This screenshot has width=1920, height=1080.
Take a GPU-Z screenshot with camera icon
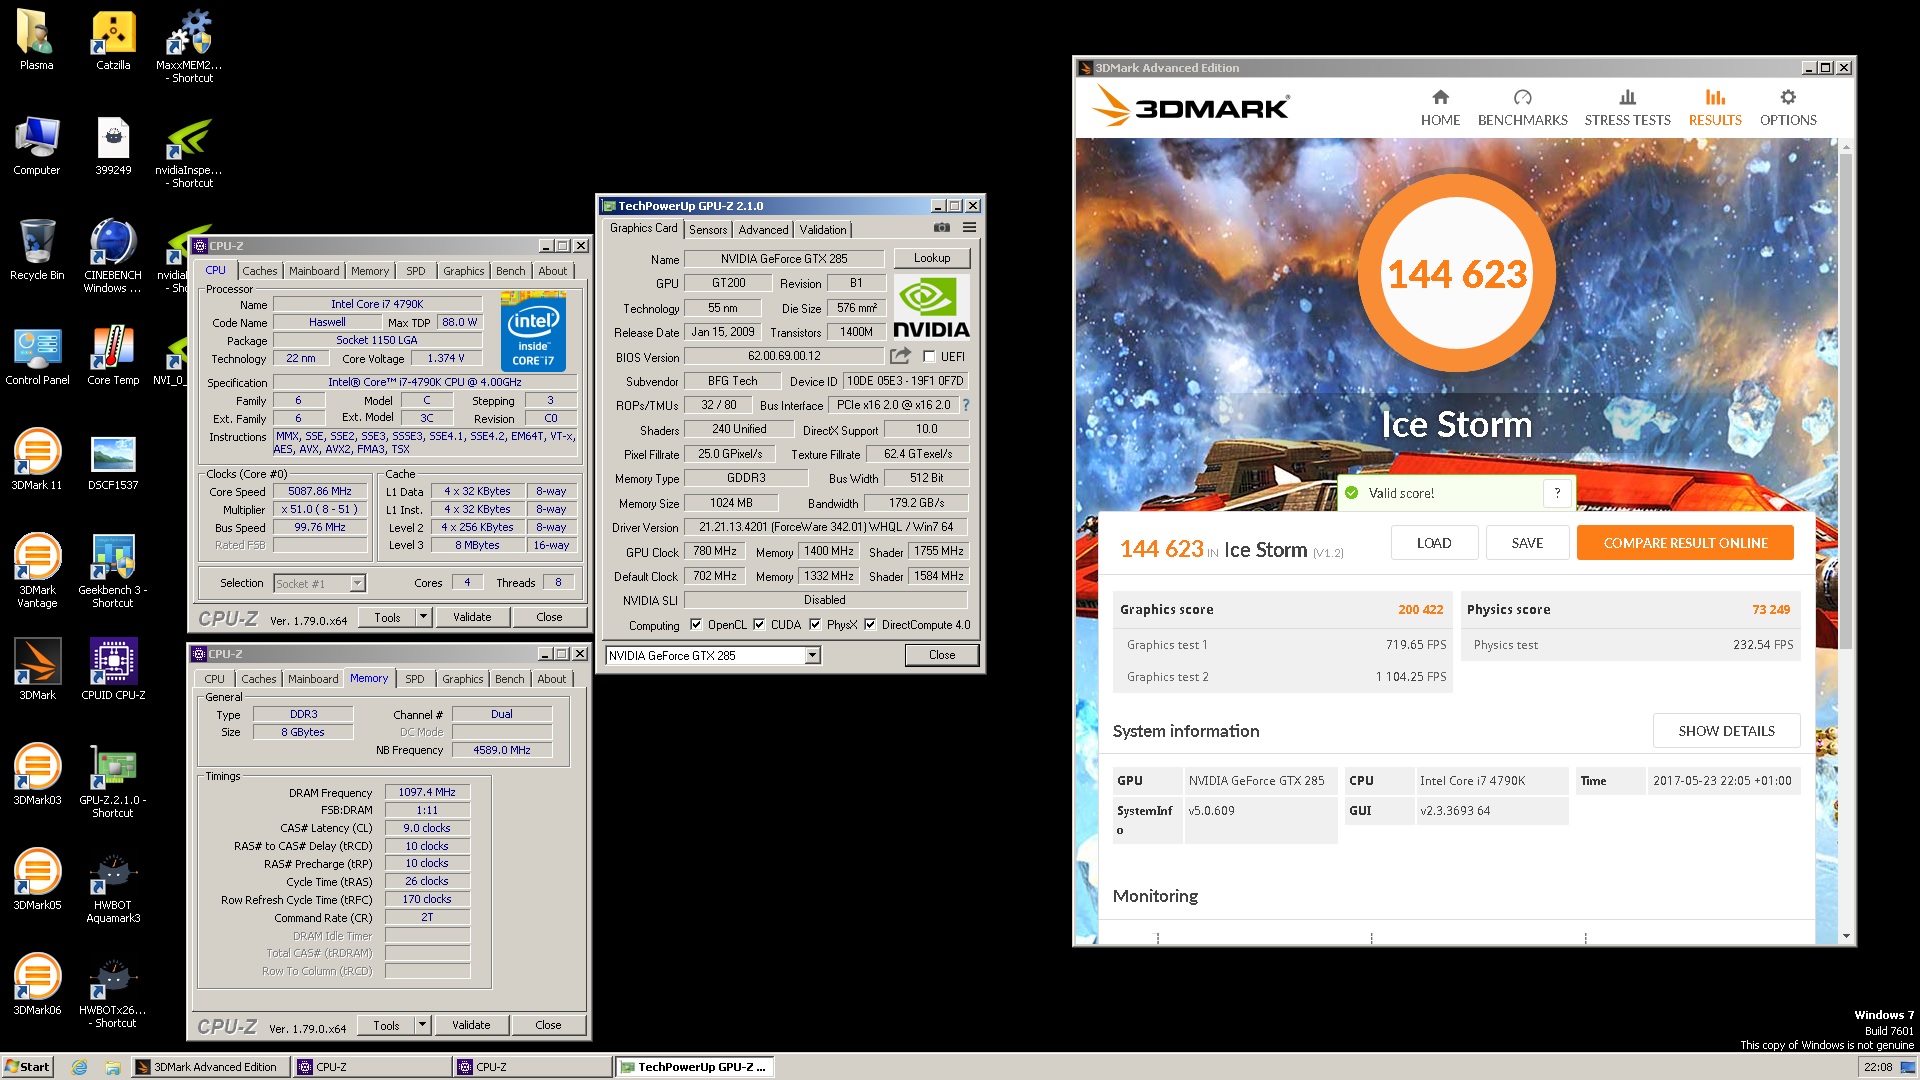click(941, 228)
